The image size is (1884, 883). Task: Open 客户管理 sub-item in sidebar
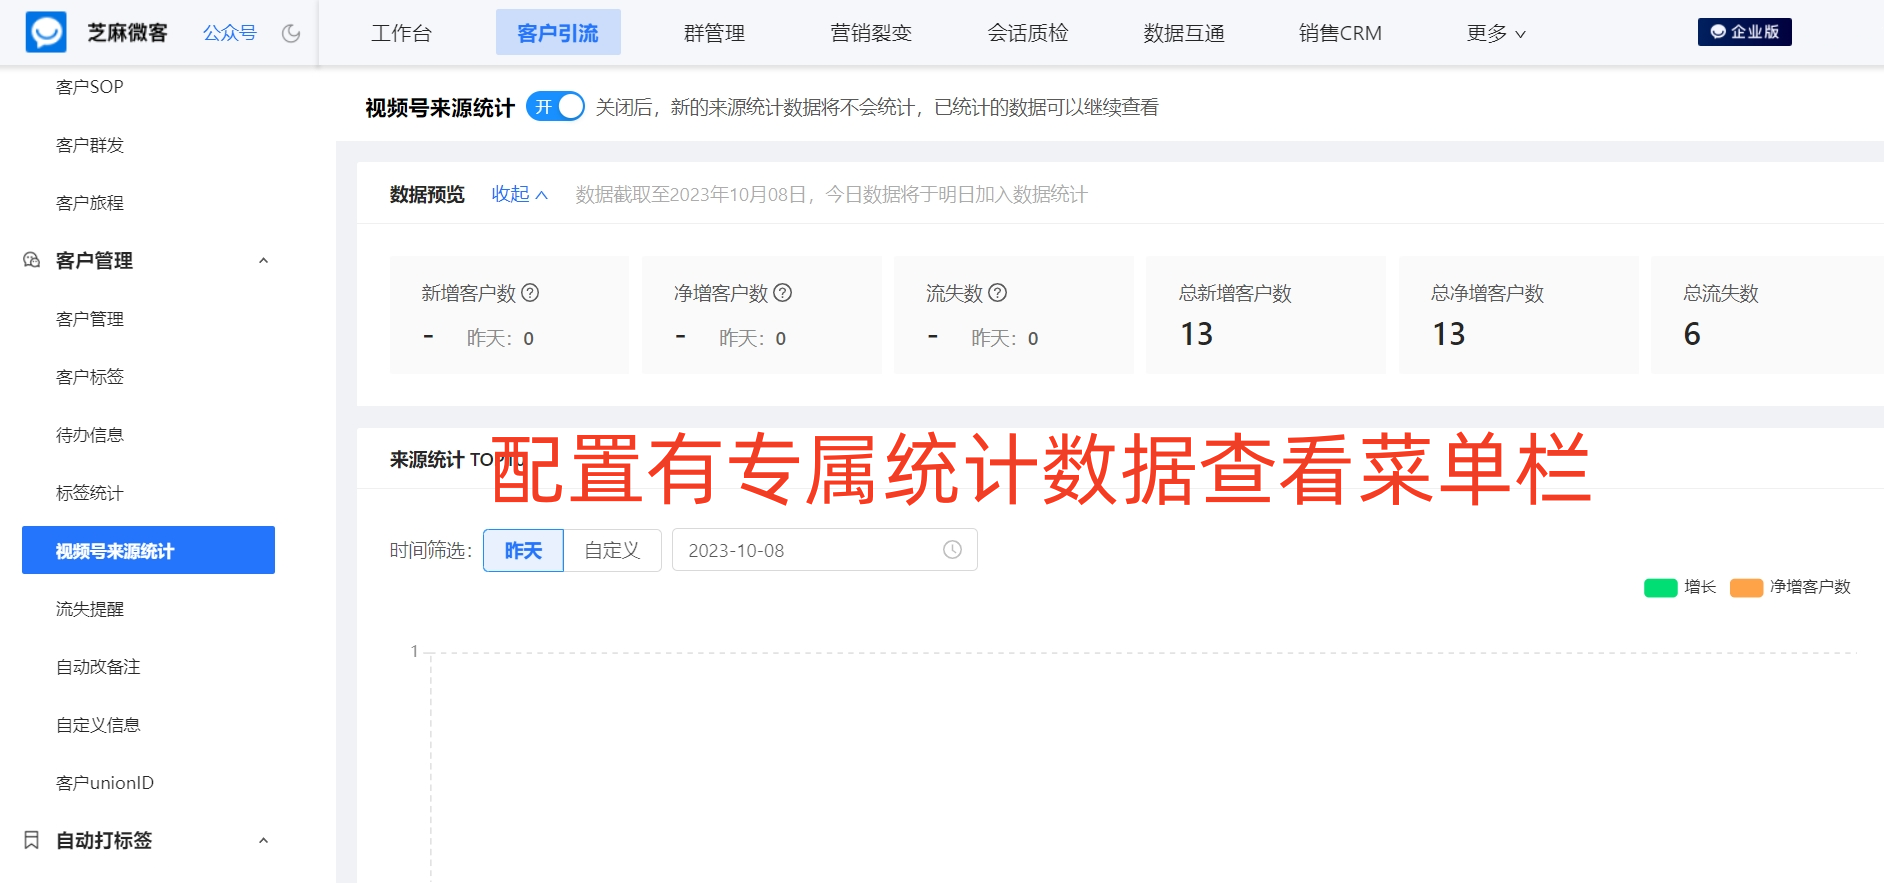[x=90, y=319]
